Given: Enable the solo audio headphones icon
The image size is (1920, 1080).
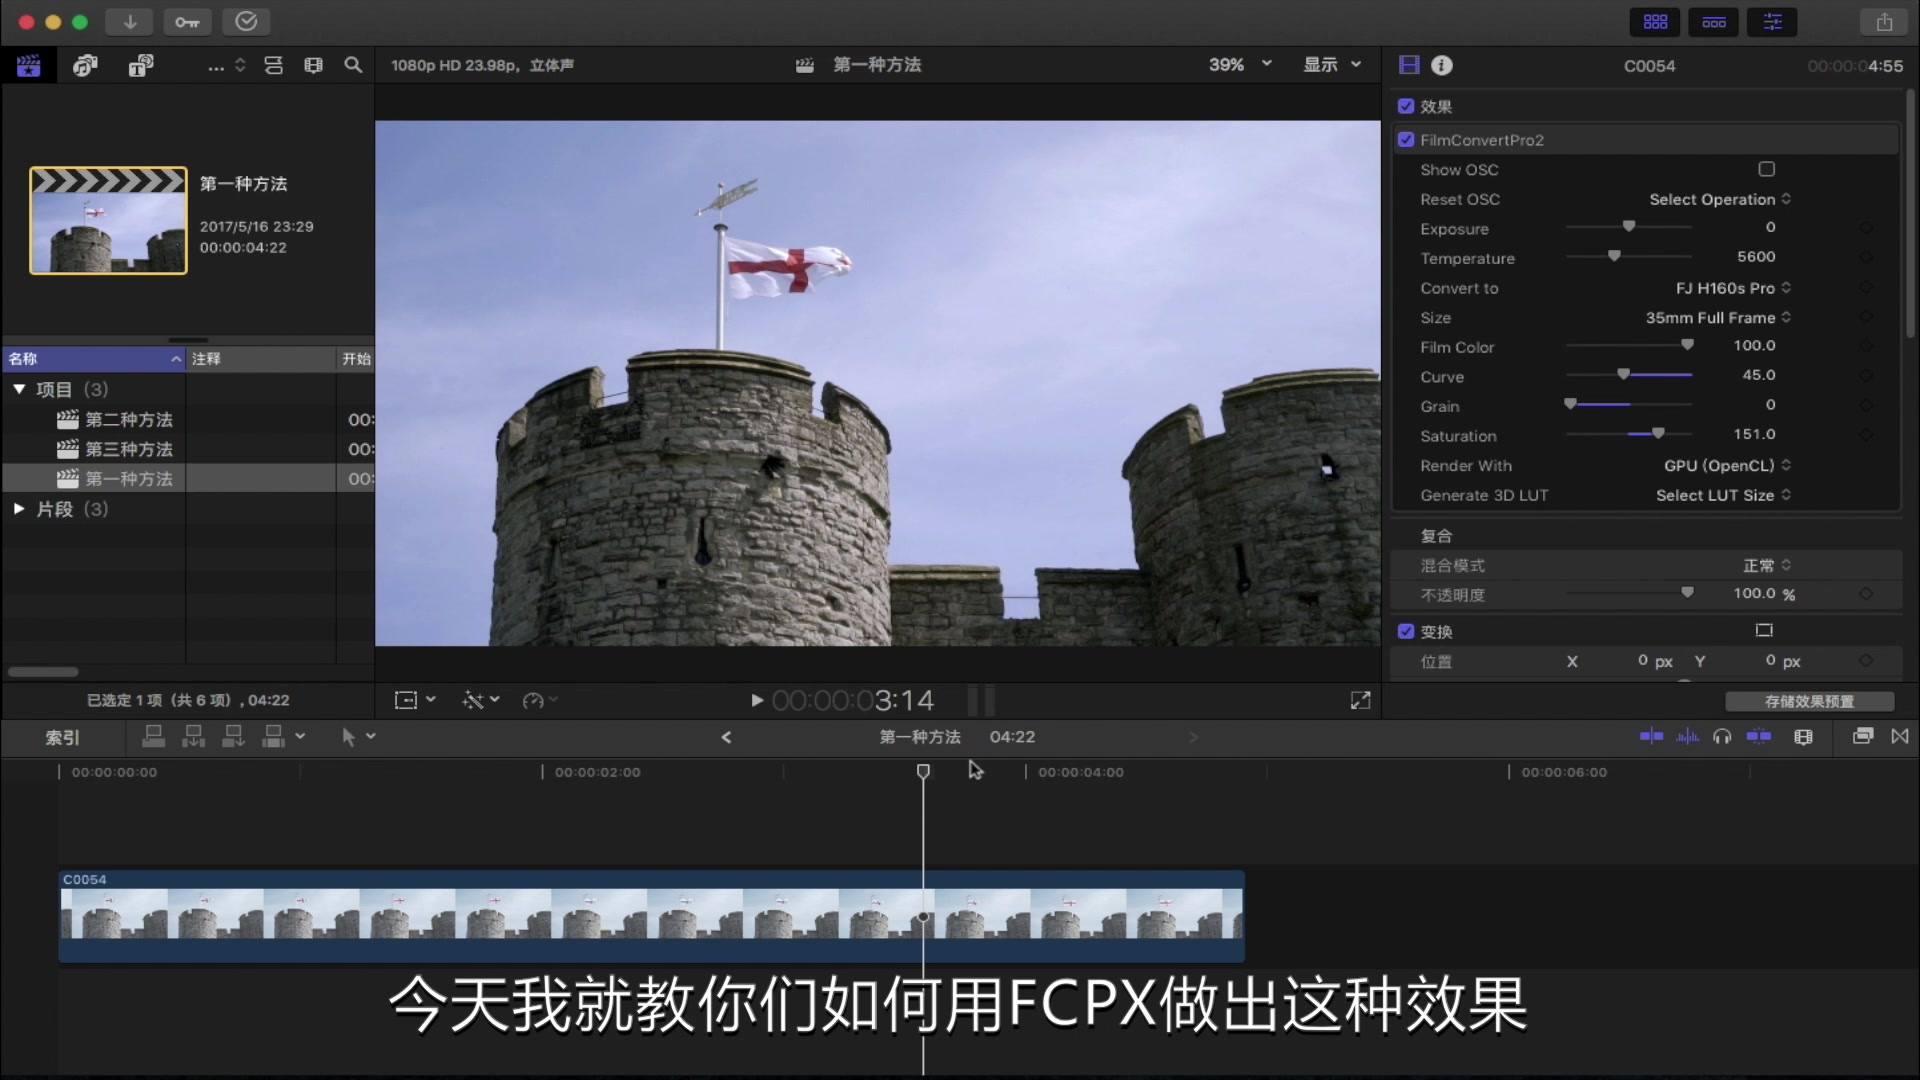Looking at the screenshot, I should [1722, 736].
